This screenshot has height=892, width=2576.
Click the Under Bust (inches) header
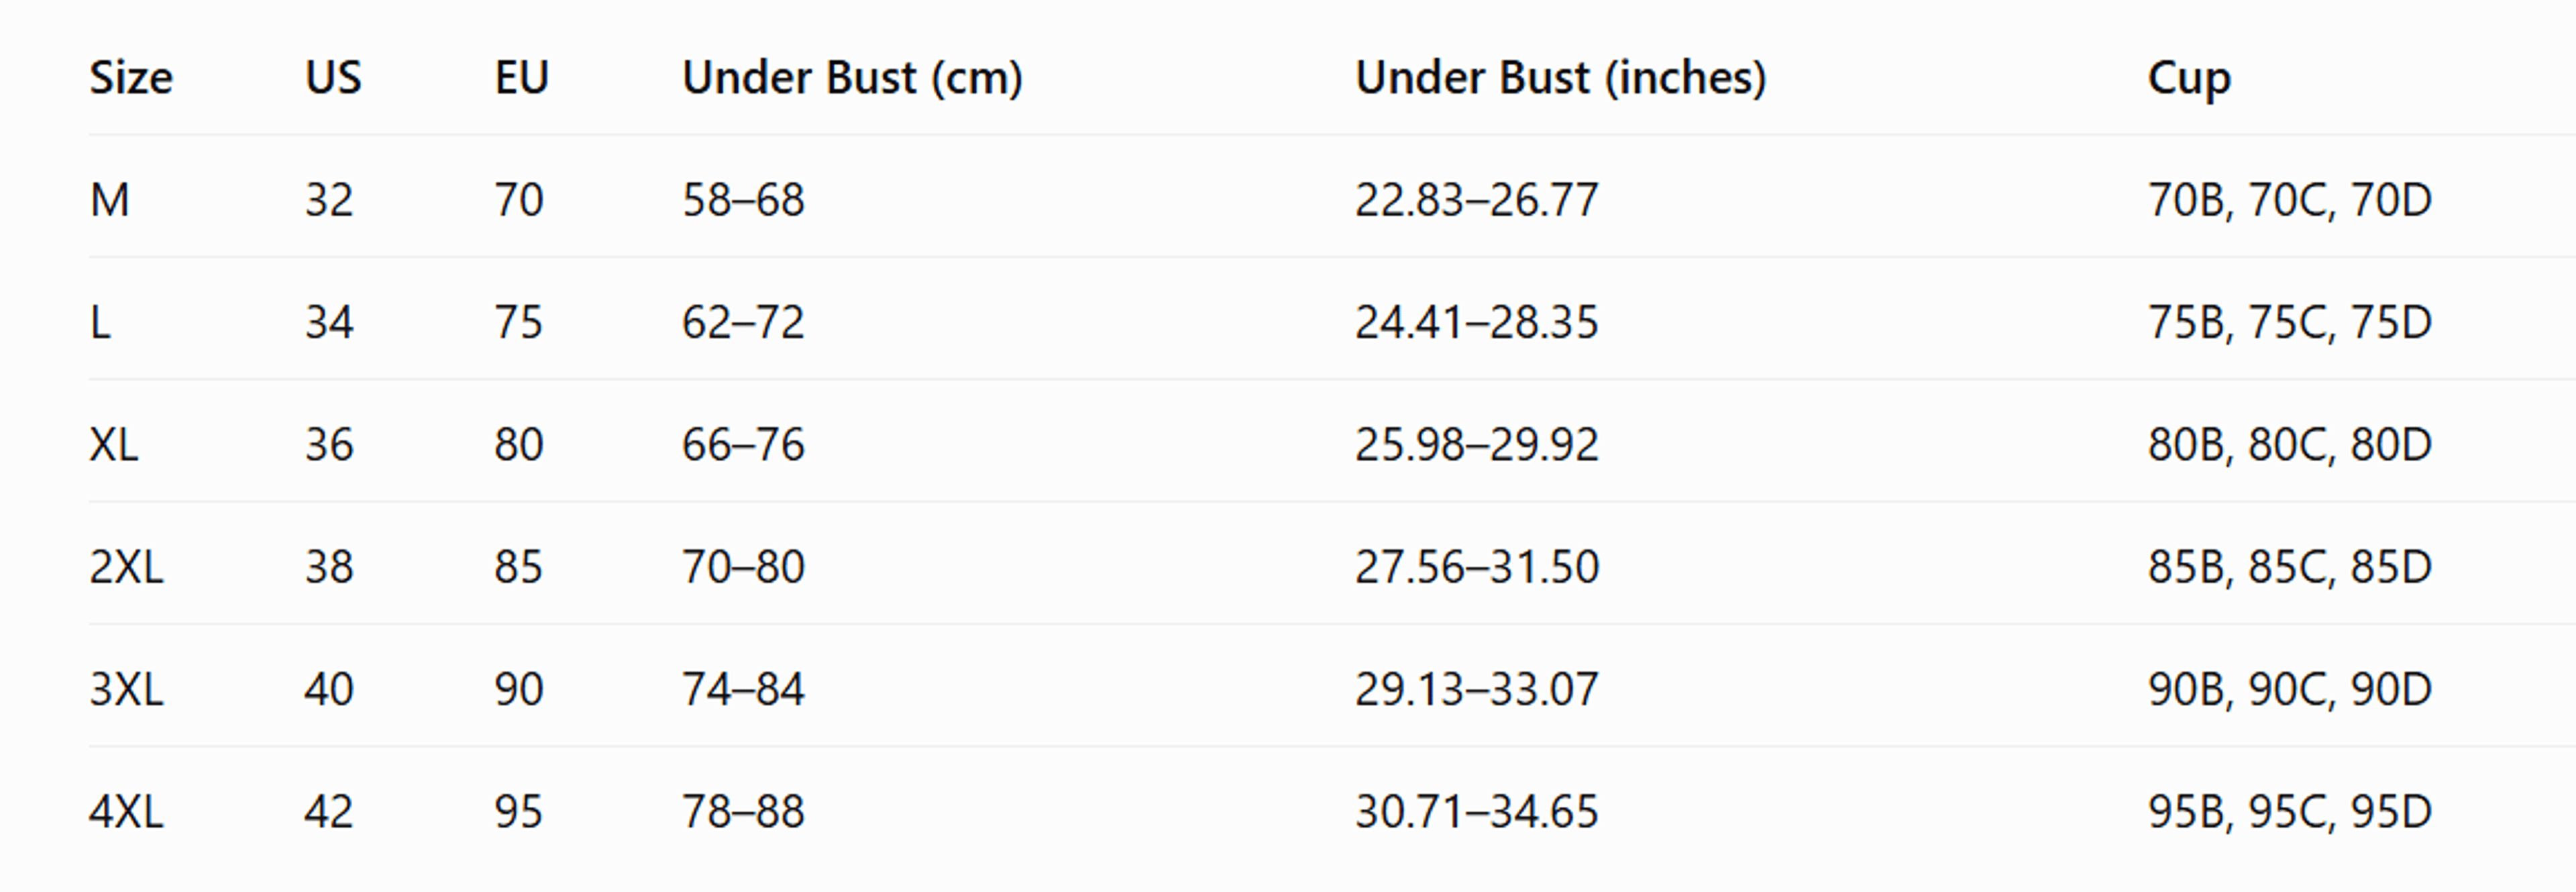[1561, 78]
